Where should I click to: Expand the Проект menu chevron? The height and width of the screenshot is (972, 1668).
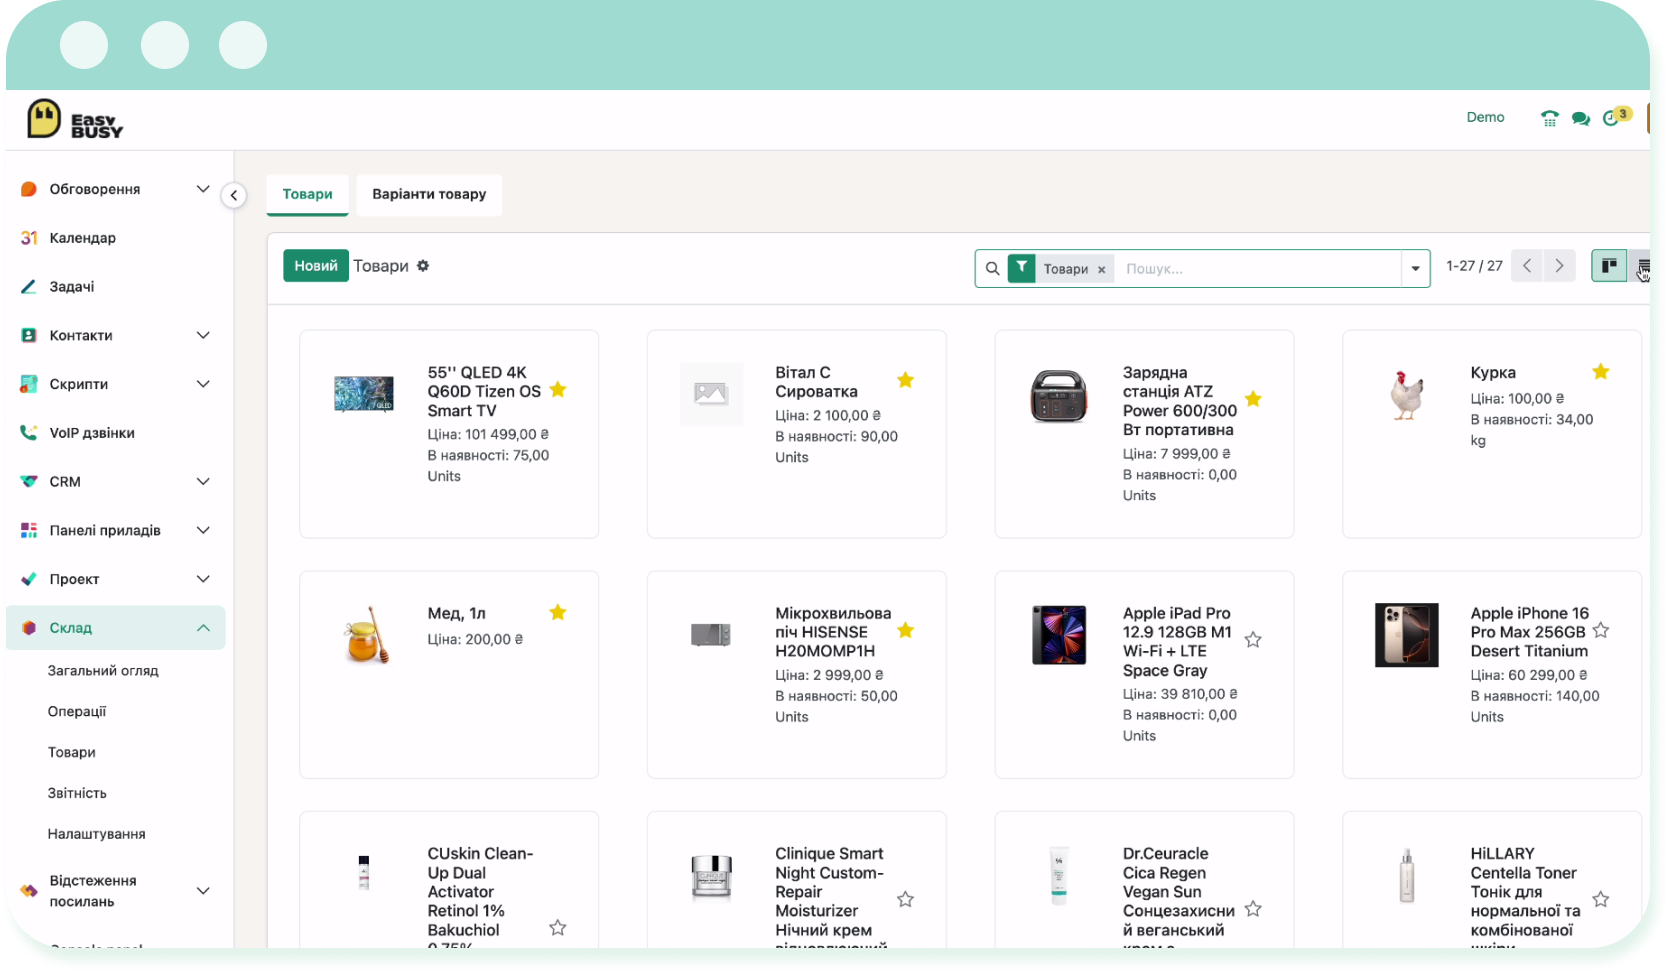203,579
